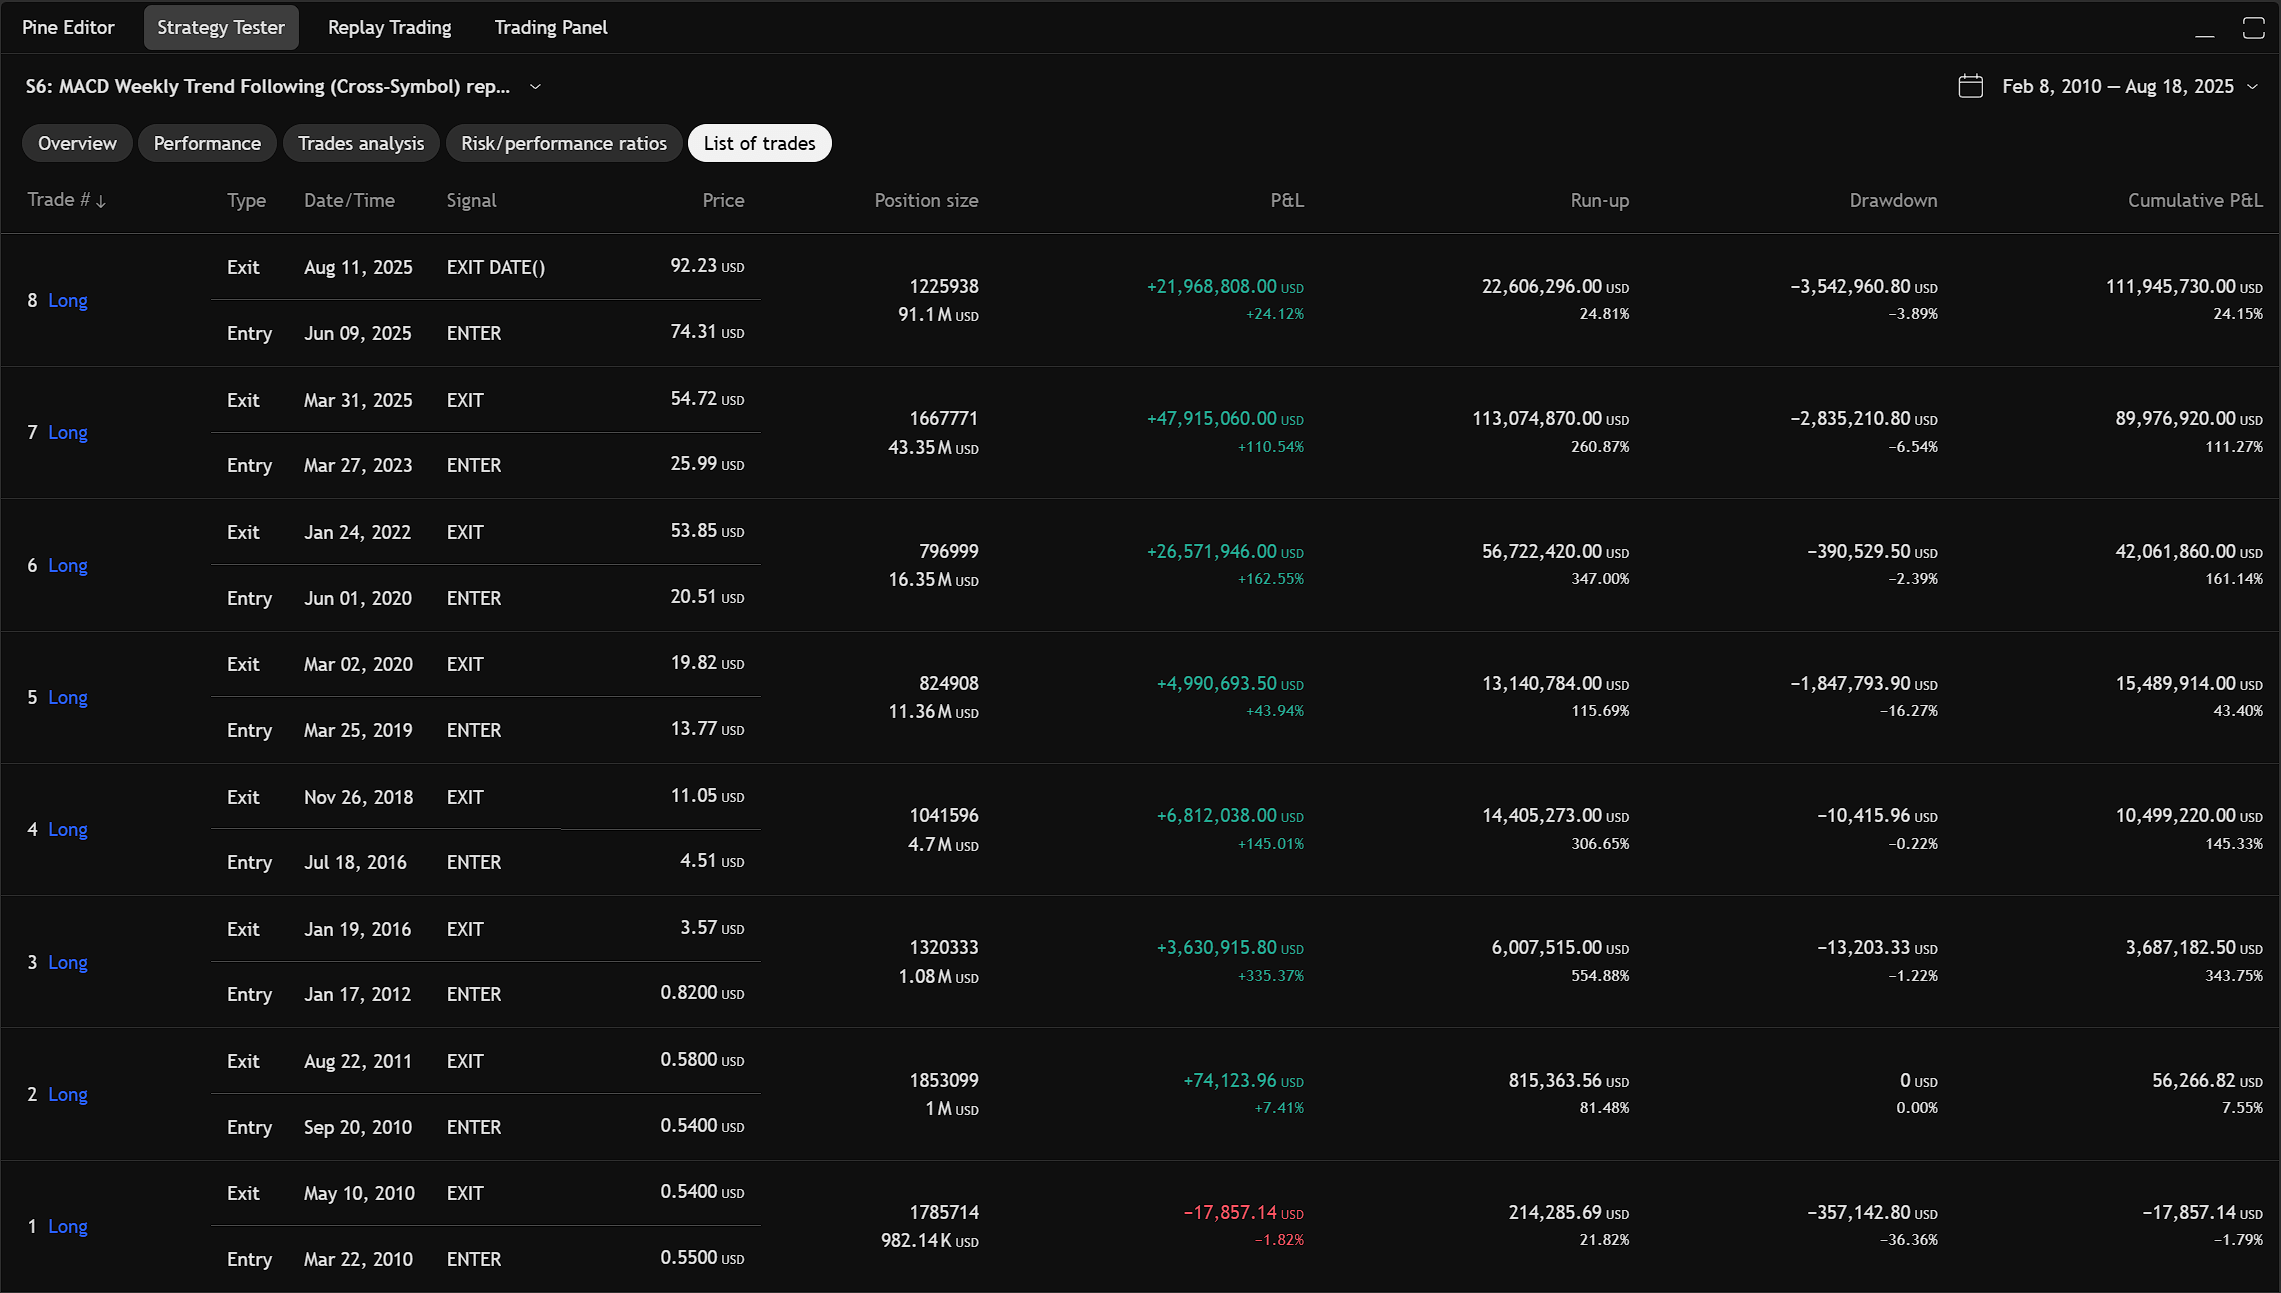Click the 113,074,870.00 USD run-up value

click(x=1550, y=418)
